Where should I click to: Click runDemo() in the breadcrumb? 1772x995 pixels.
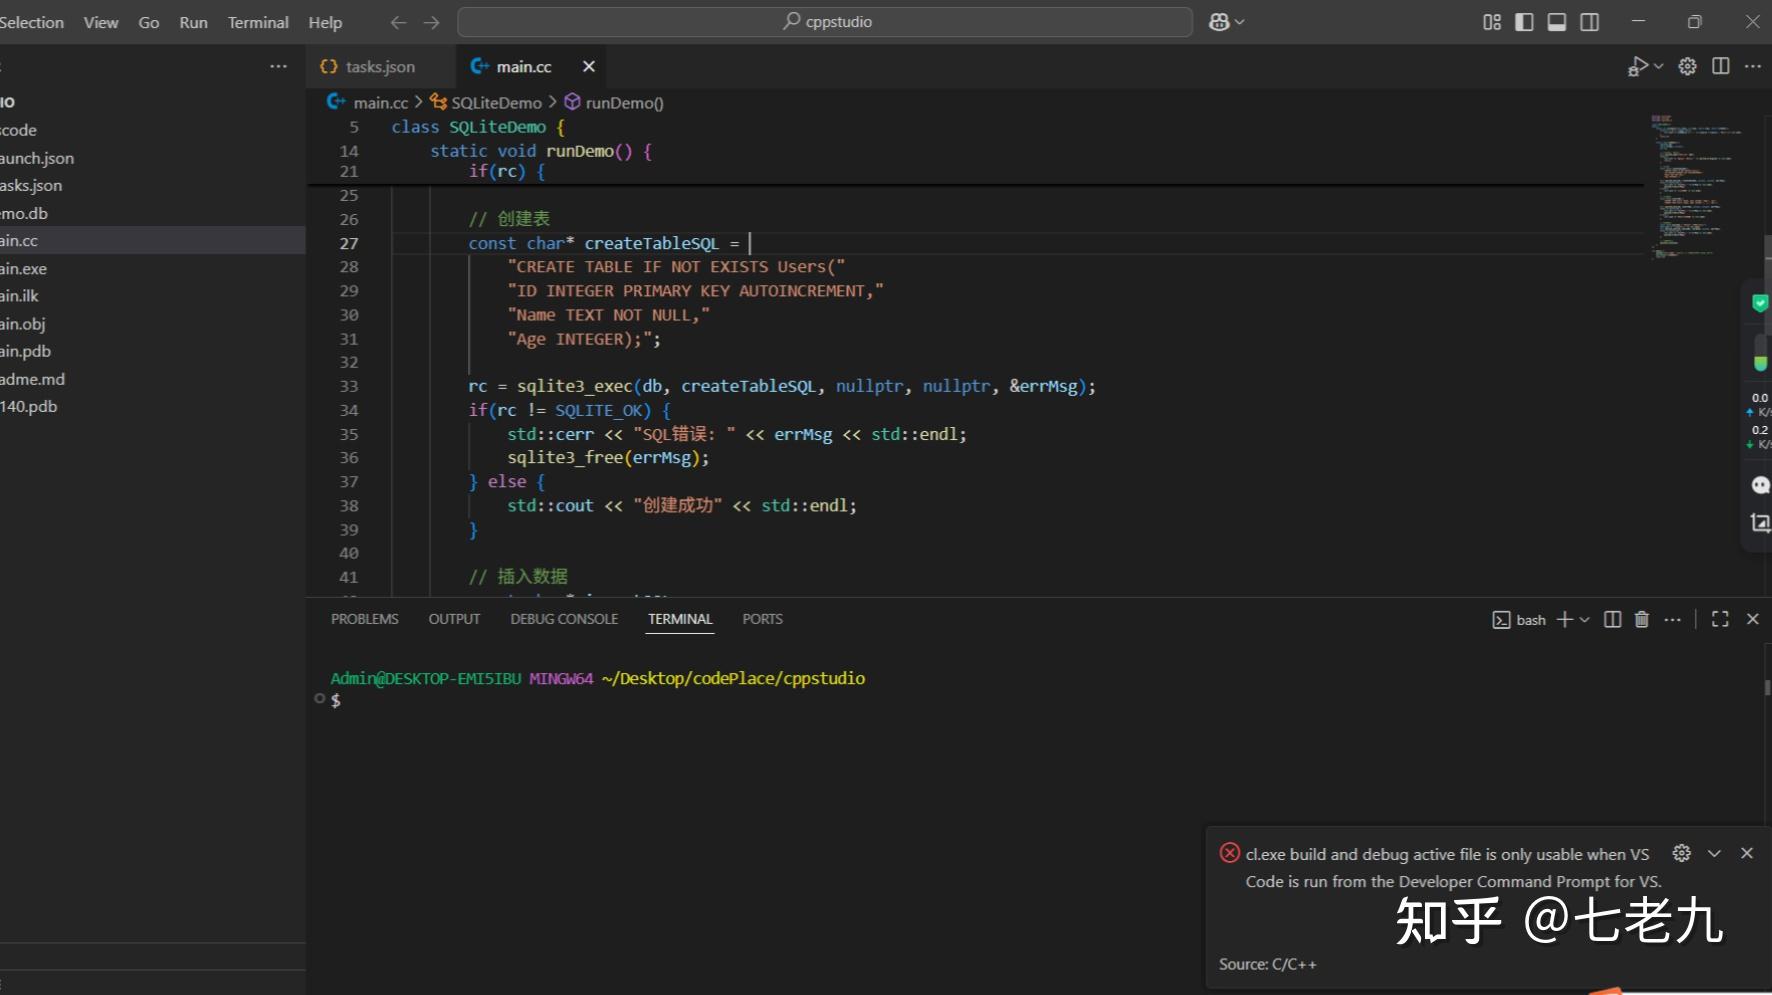point(624,103)
